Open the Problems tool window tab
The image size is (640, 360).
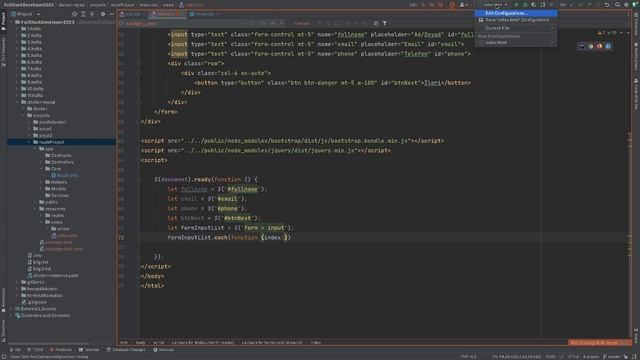[x=60, y=350]
